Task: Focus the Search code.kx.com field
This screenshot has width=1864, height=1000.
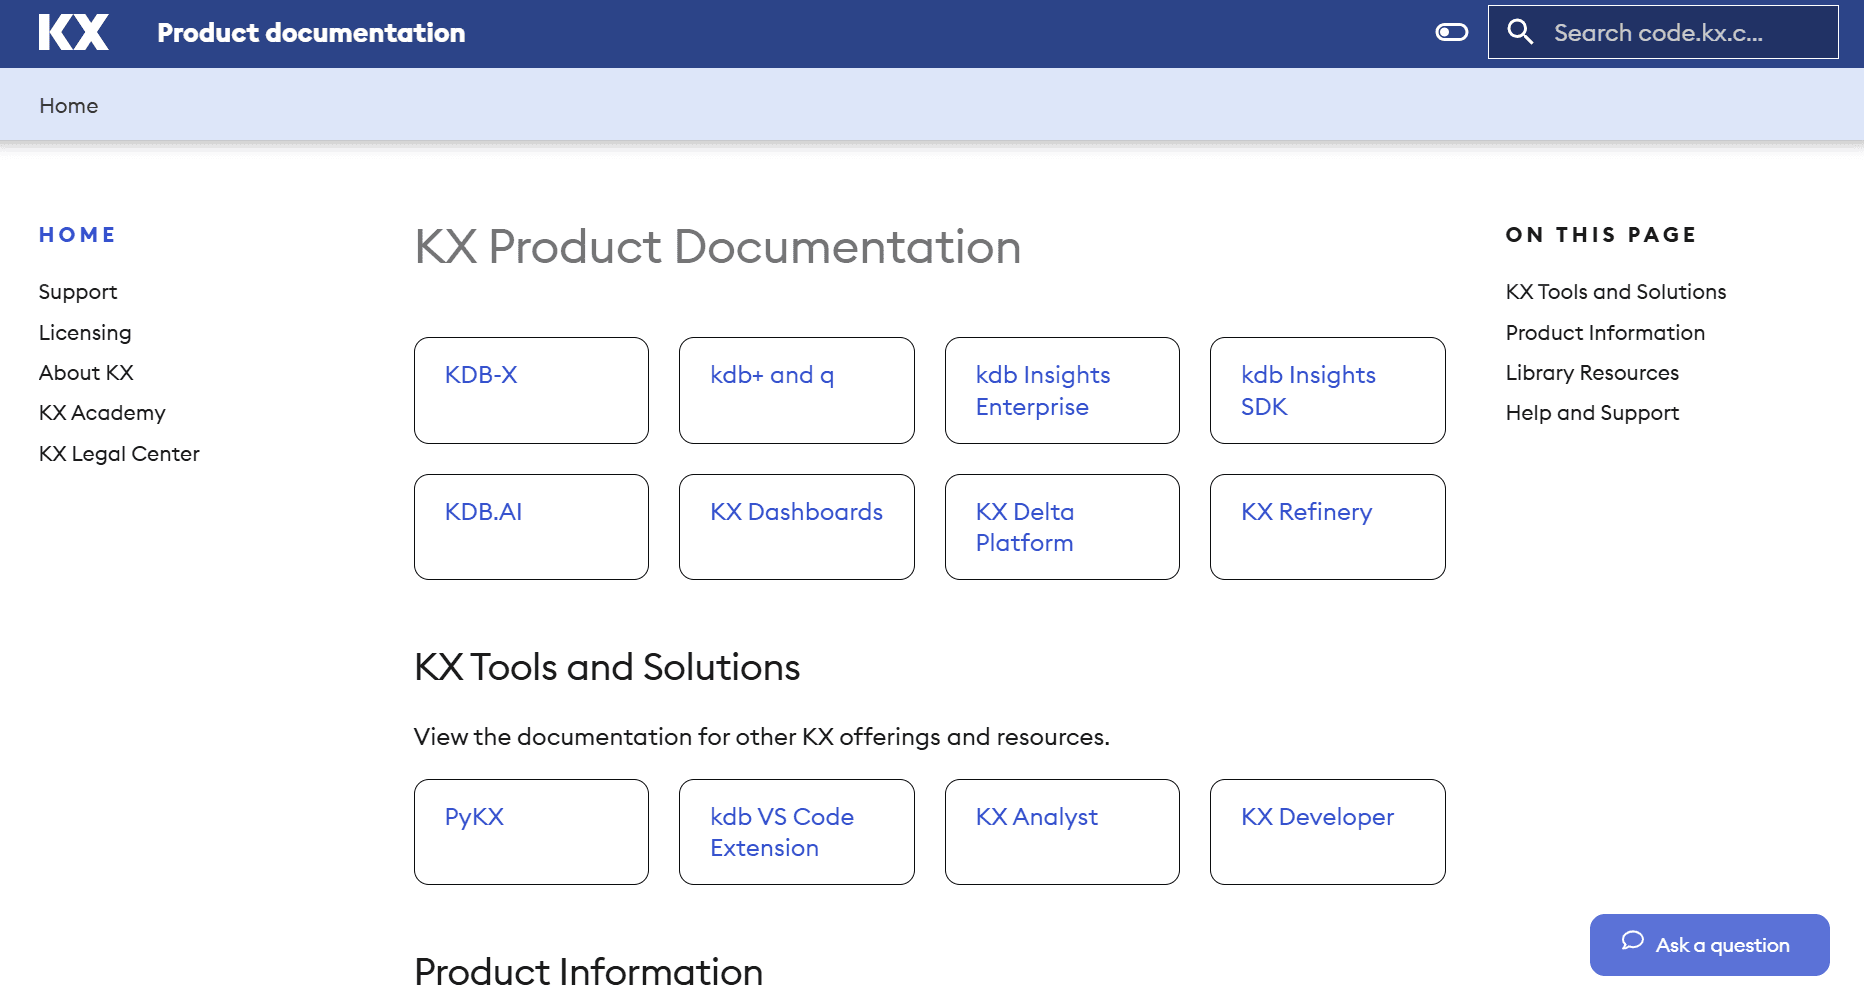Action: pos(1662,32)
